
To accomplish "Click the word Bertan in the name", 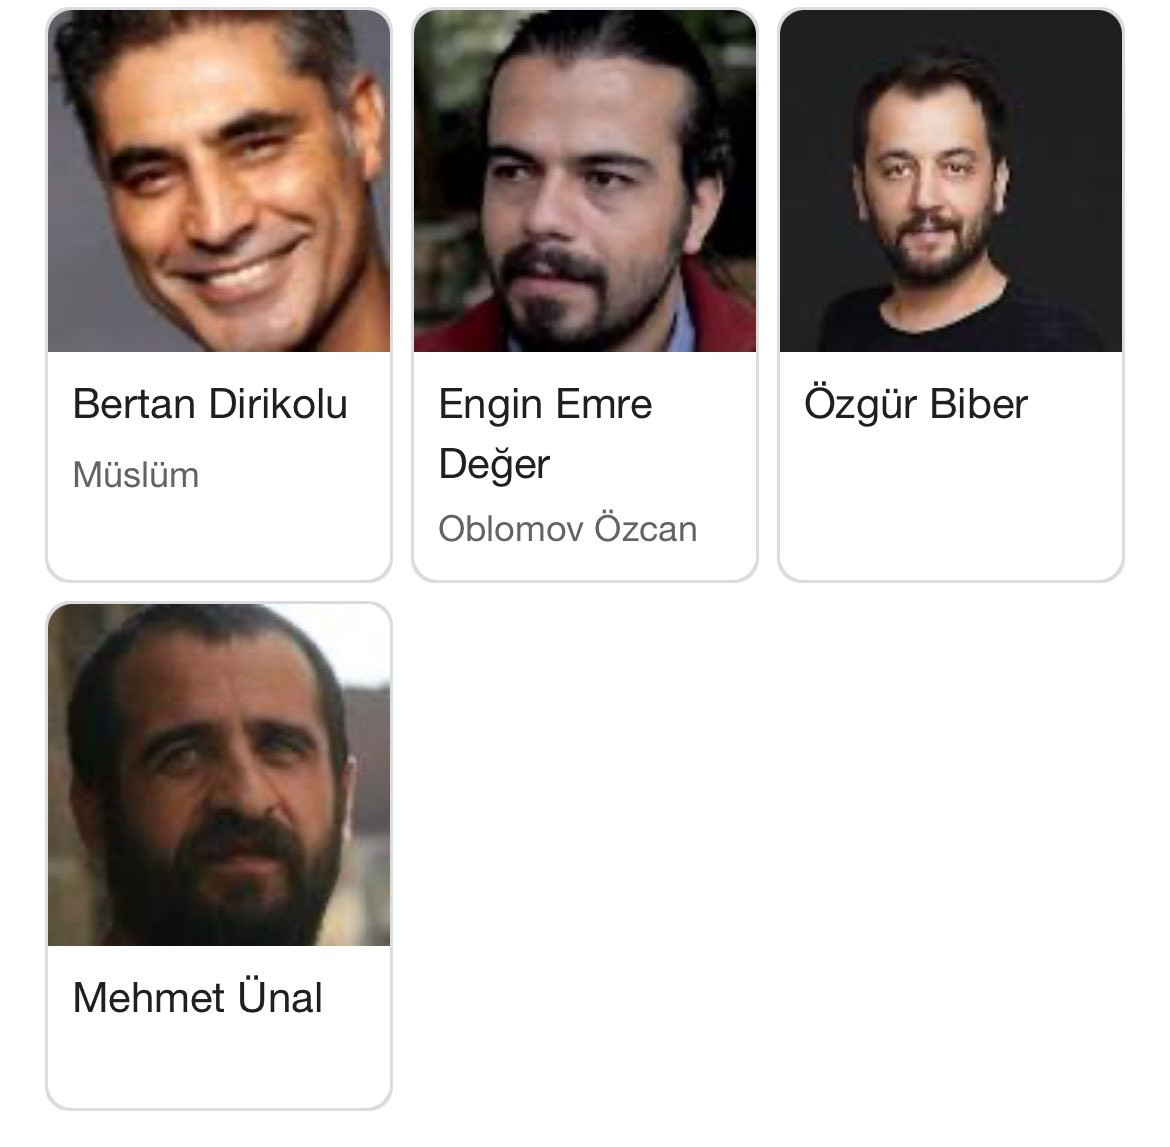I will point(134,404).
